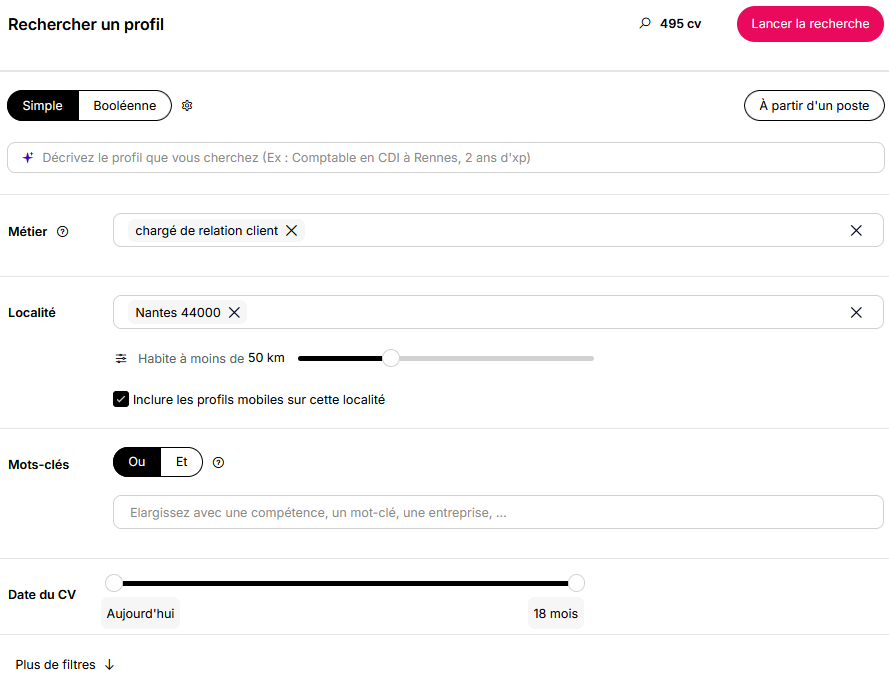The image size is (889, 681).
Task: Click 'Lancer la recherche' button
Action: point(810,24)
